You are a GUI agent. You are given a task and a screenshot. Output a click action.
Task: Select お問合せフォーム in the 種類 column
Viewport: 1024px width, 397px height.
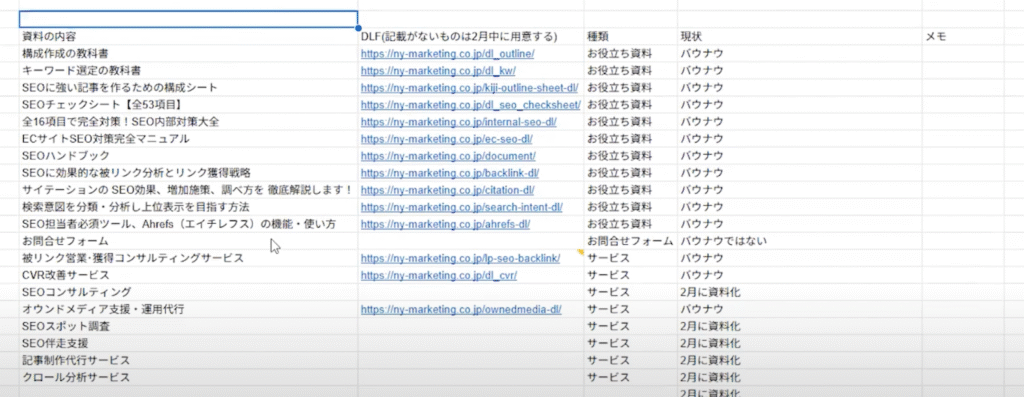click(630, 241)
